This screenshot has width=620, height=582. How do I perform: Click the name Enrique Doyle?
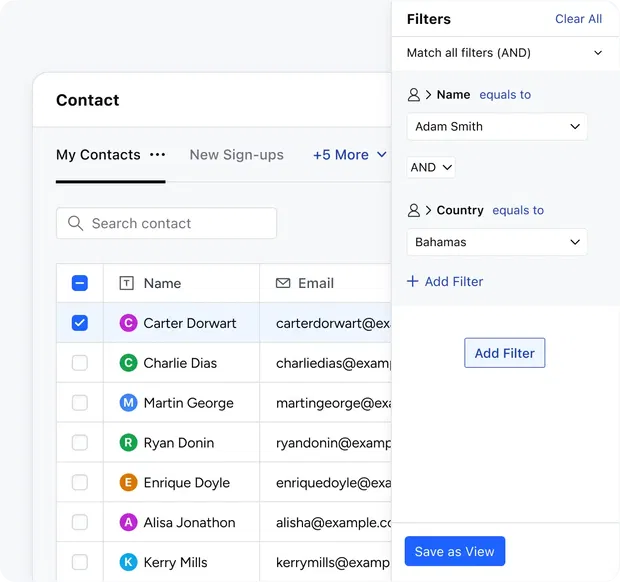[187, 483]
